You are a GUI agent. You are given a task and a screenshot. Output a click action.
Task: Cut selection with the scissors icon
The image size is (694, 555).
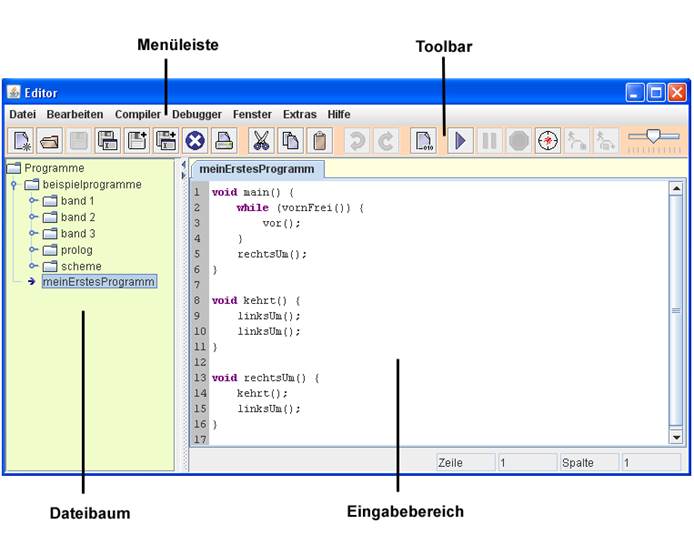click(261, 141)
